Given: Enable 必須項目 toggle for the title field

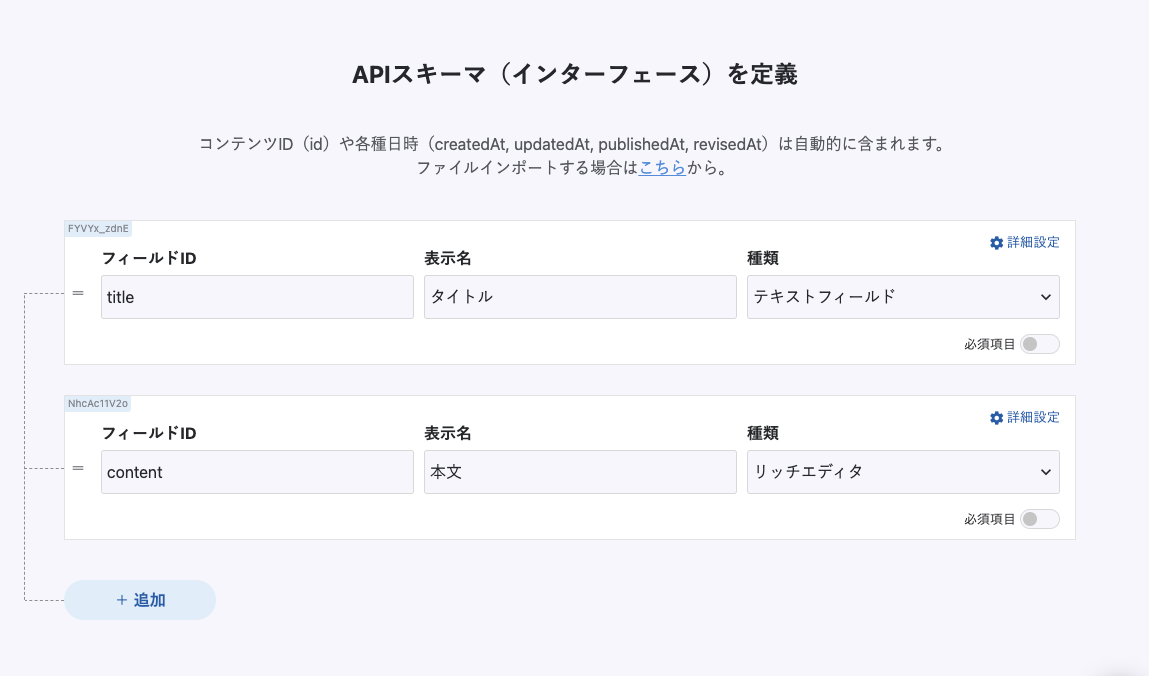Looking at the screenshot, I should tap(1039, 344).
